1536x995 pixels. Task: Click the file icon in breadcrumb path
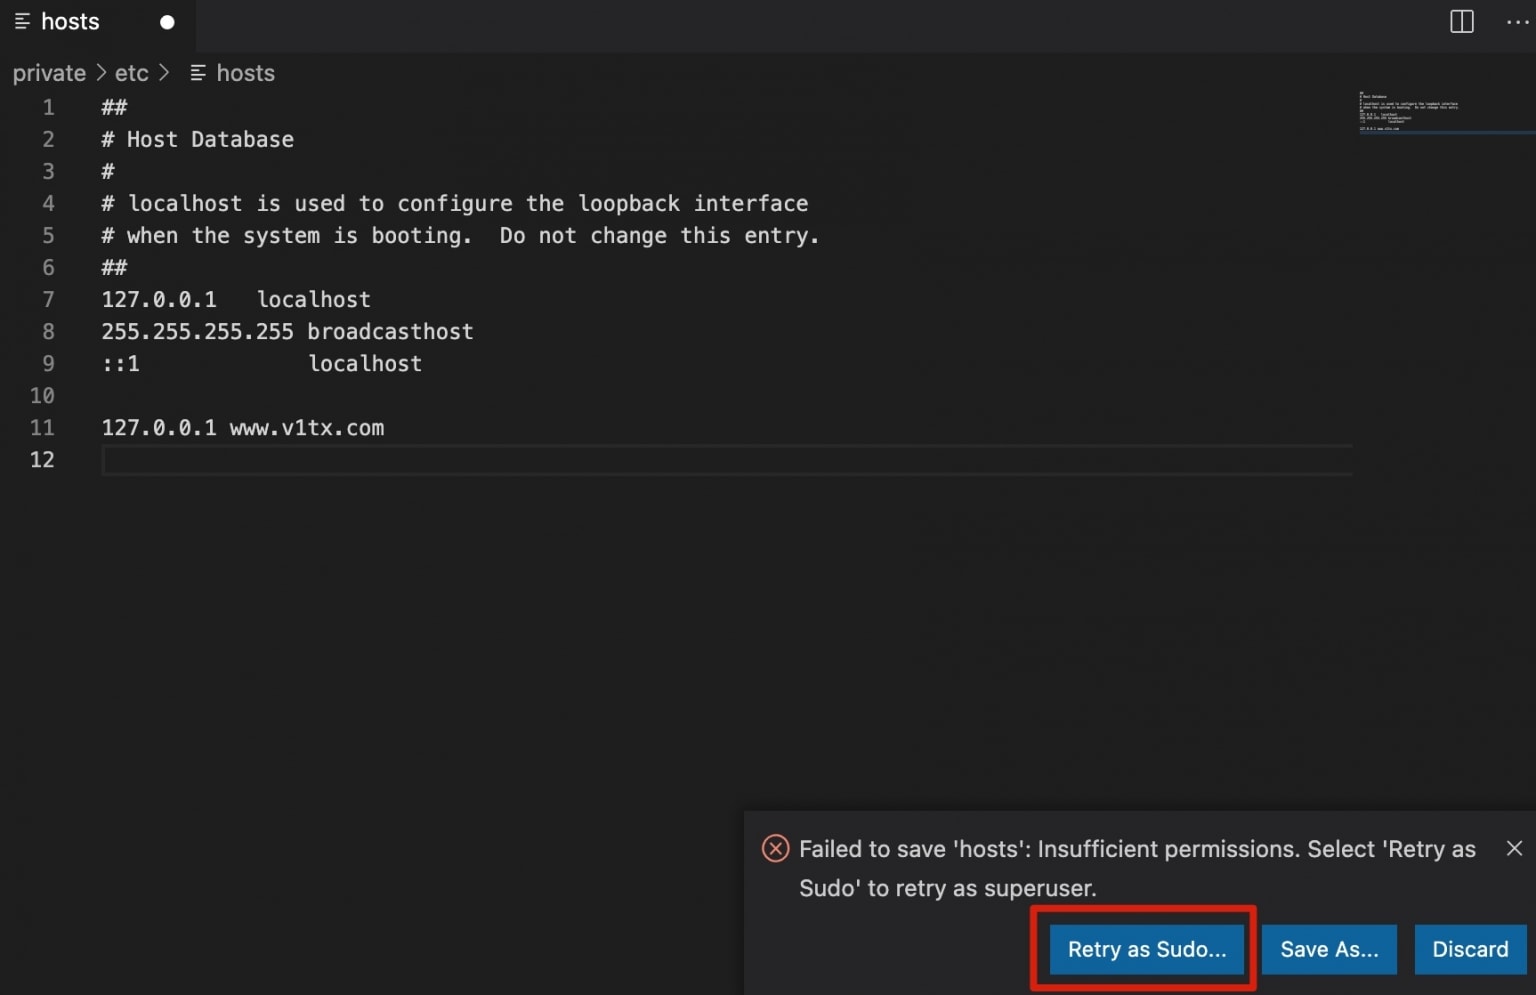tap(198, 73)
